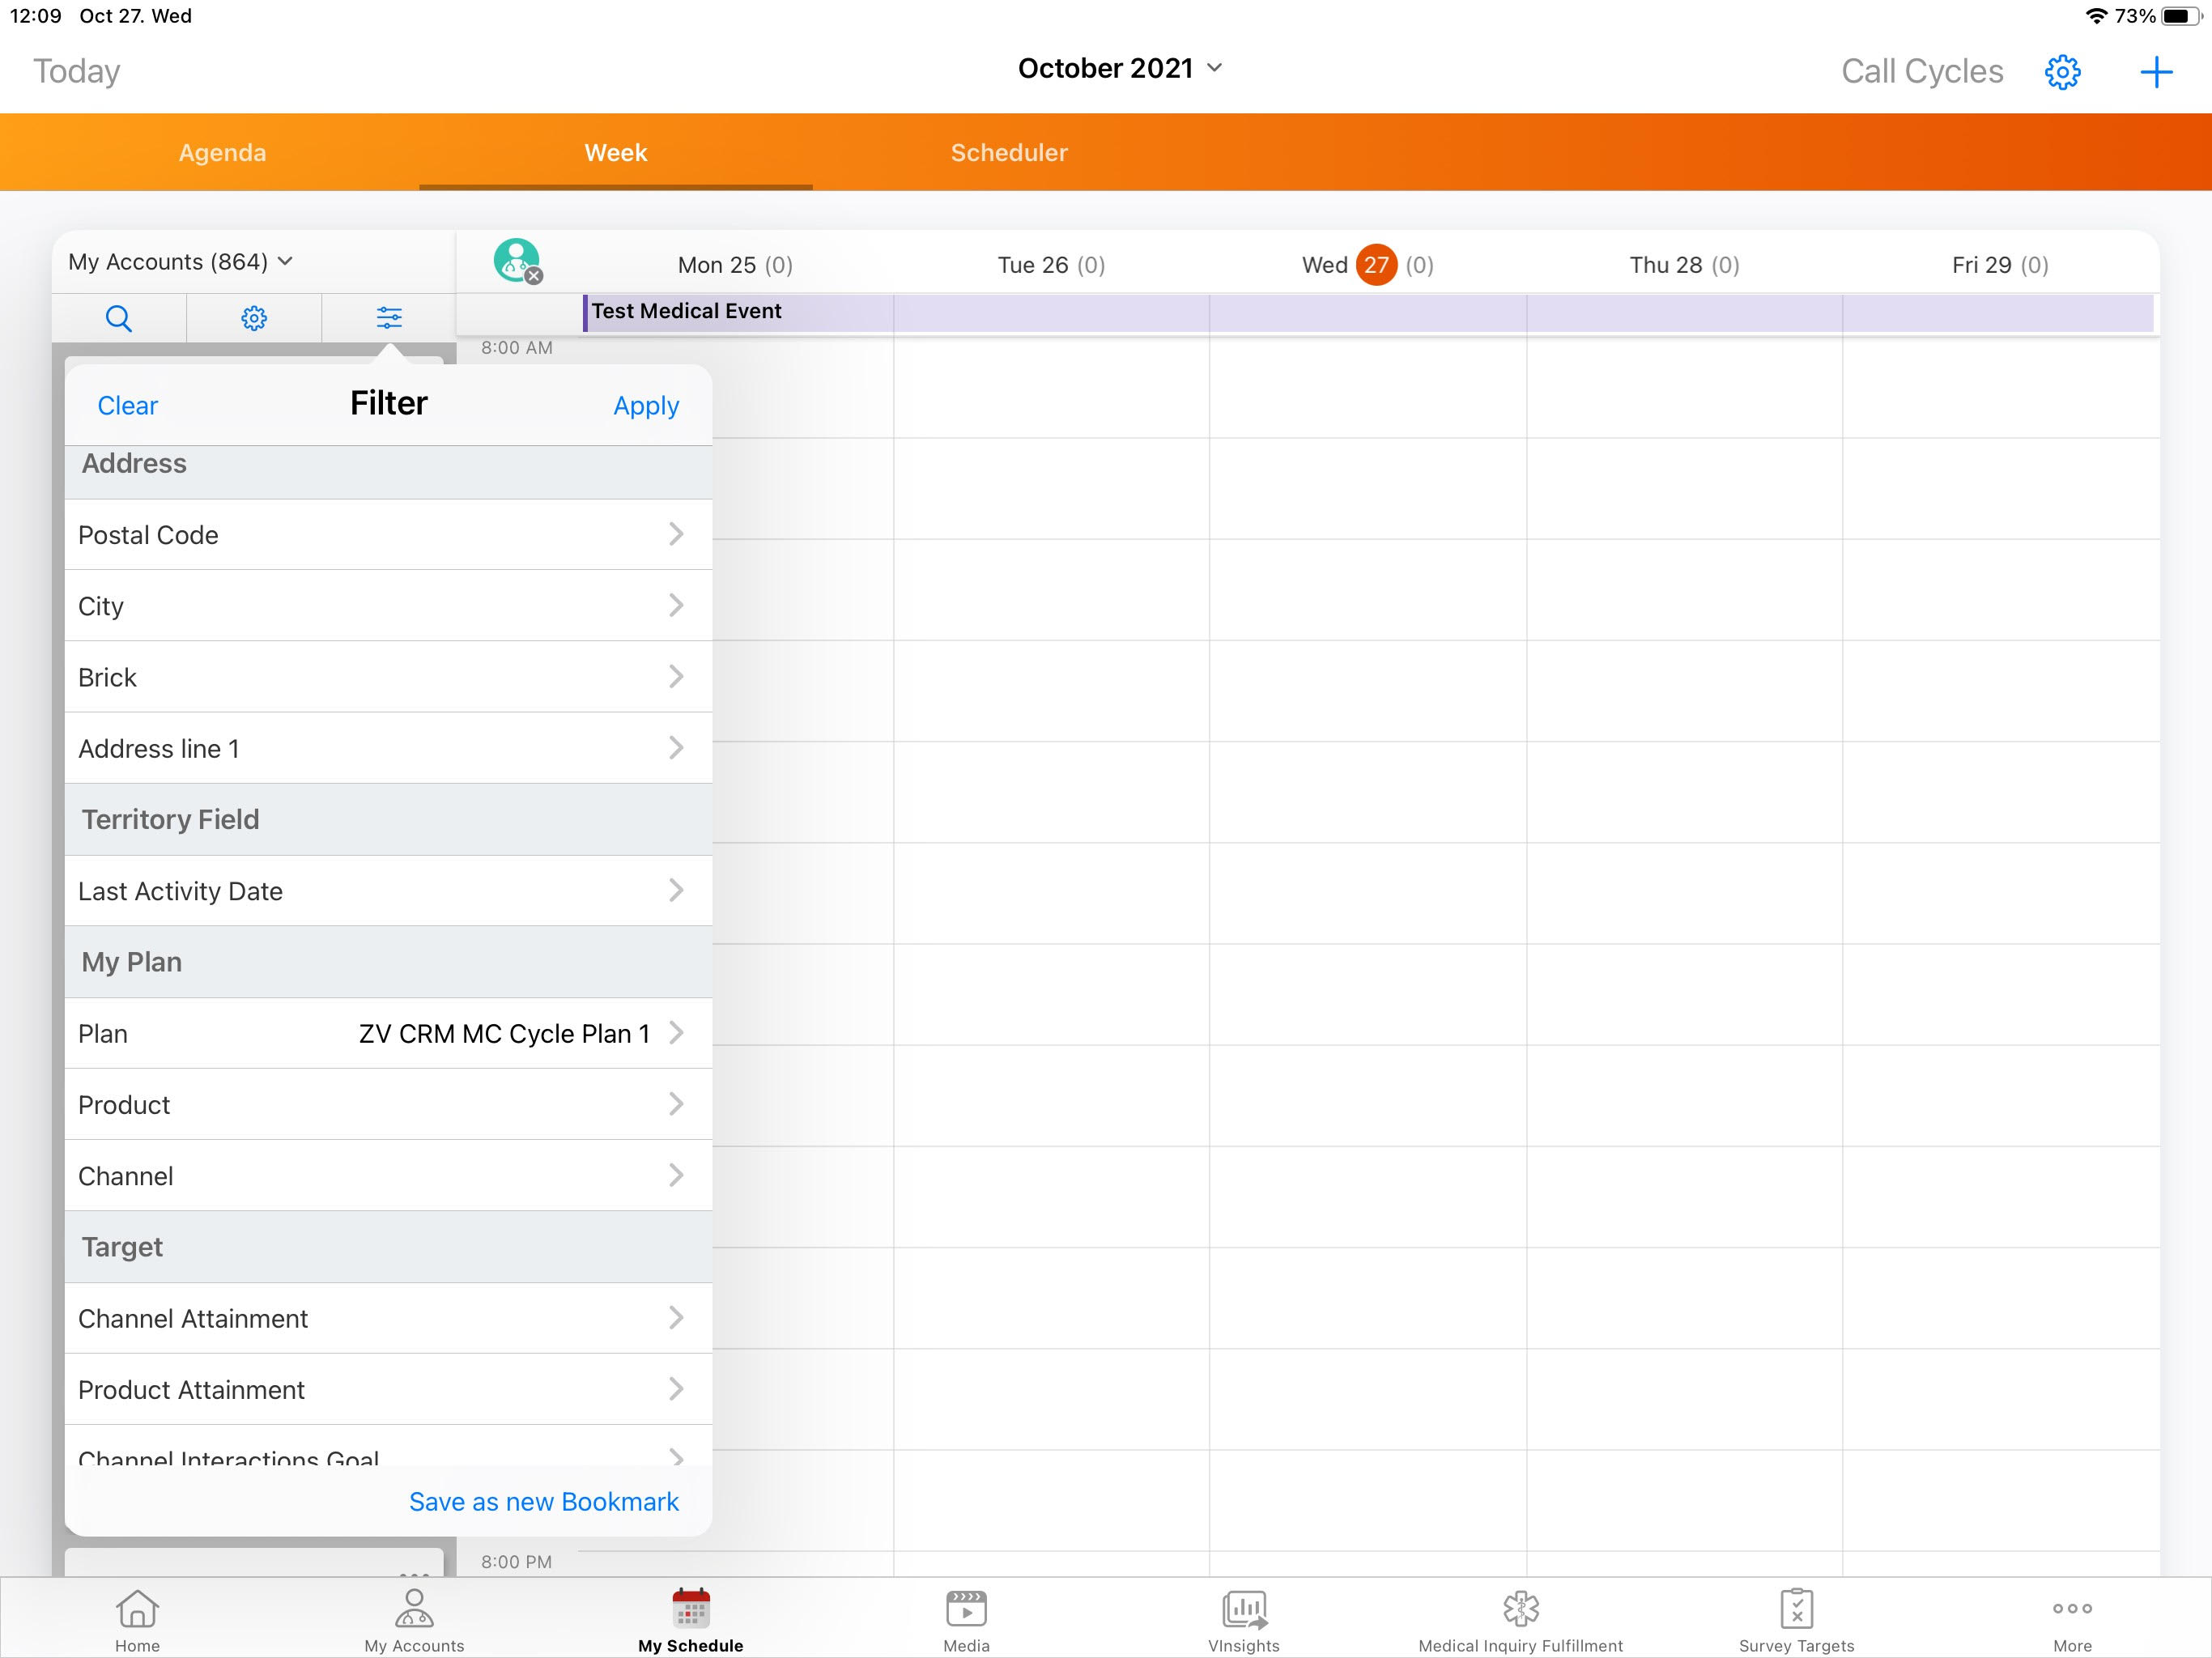The width and height of the screenshot is (2212, 1658).
Task: Open the Test Medical Event entry
Action: (686, 311)
